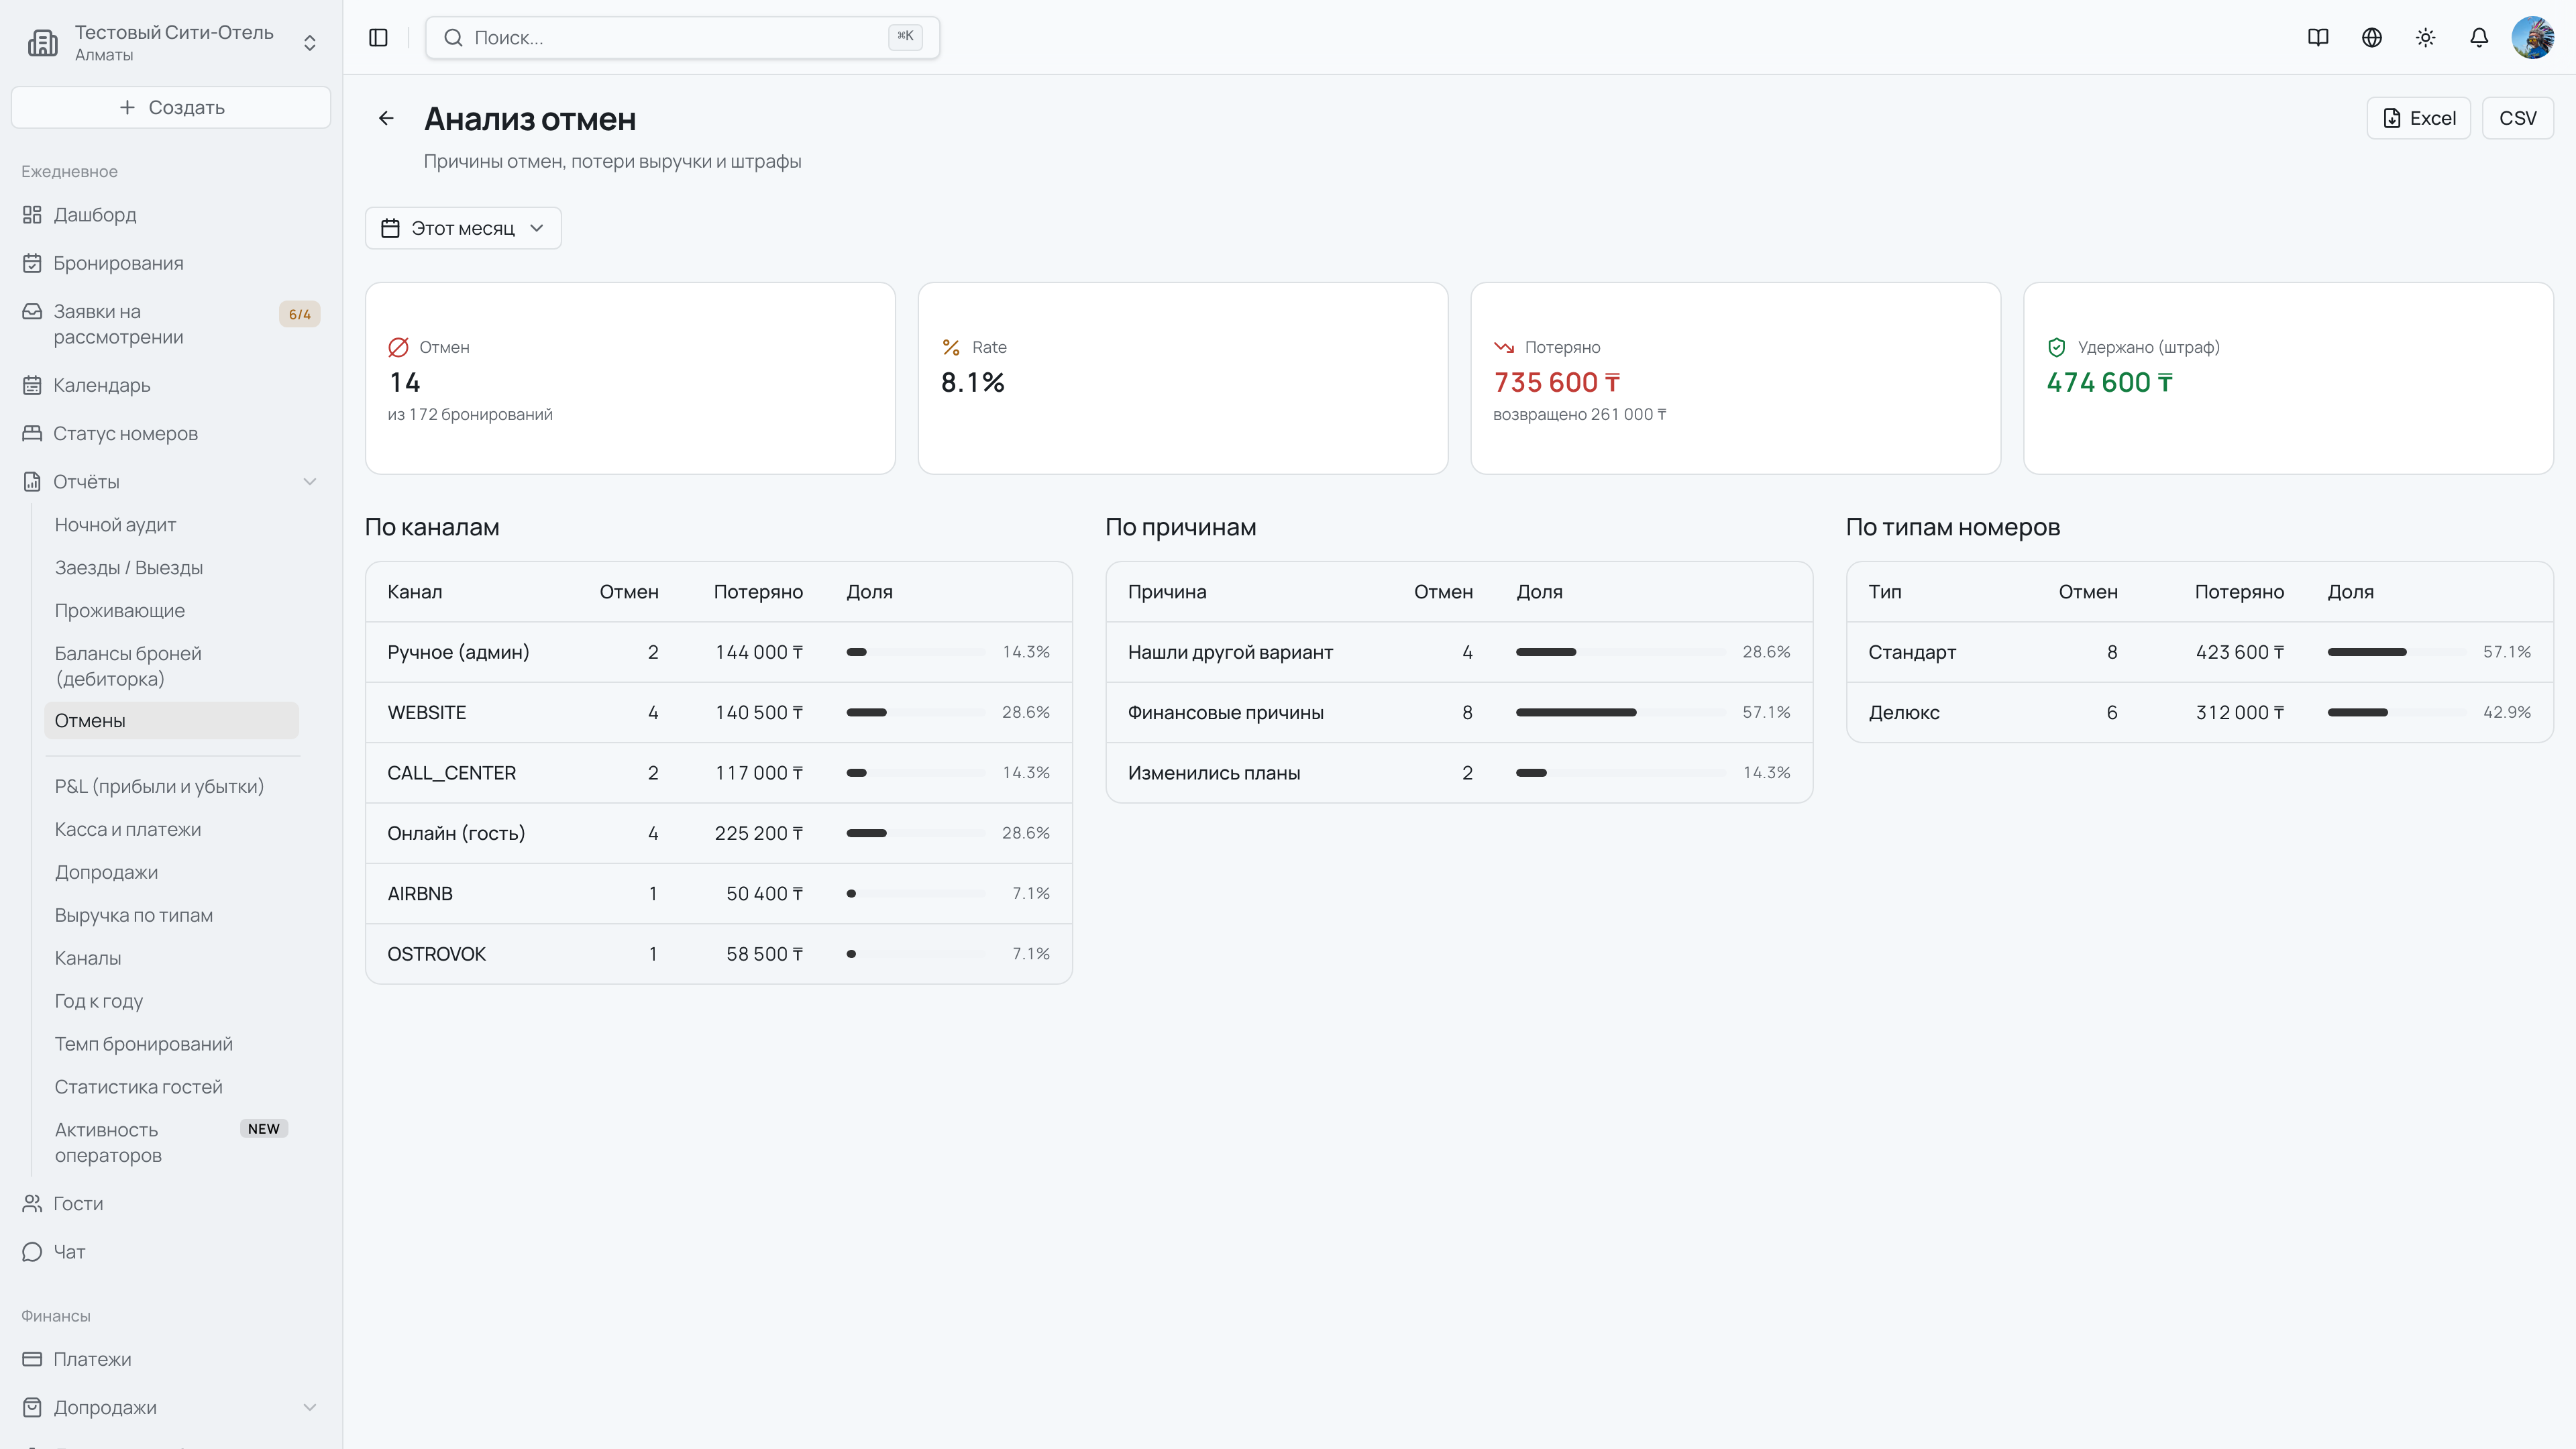
Task: Export the report to Excel
Action: click(x=2418, y=118)
